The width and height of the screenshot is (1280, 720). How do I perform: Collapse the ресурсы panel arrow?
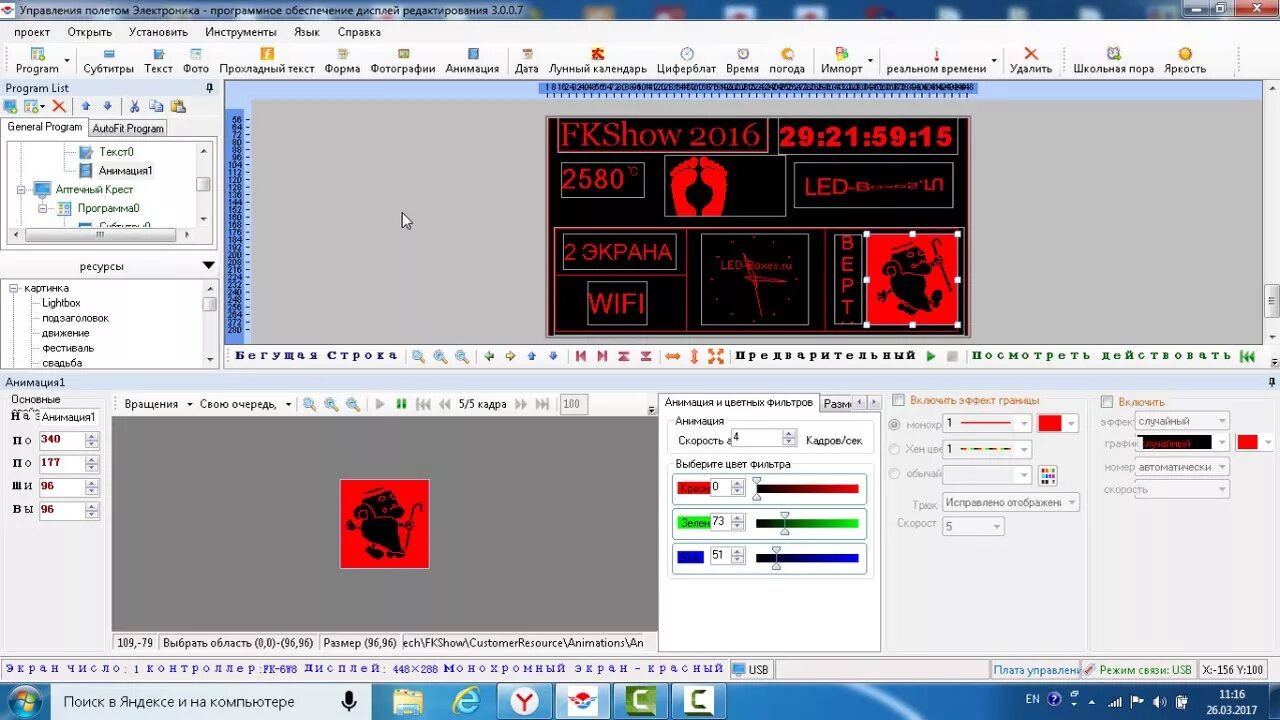pyautogui.click(x=208, y=266)
